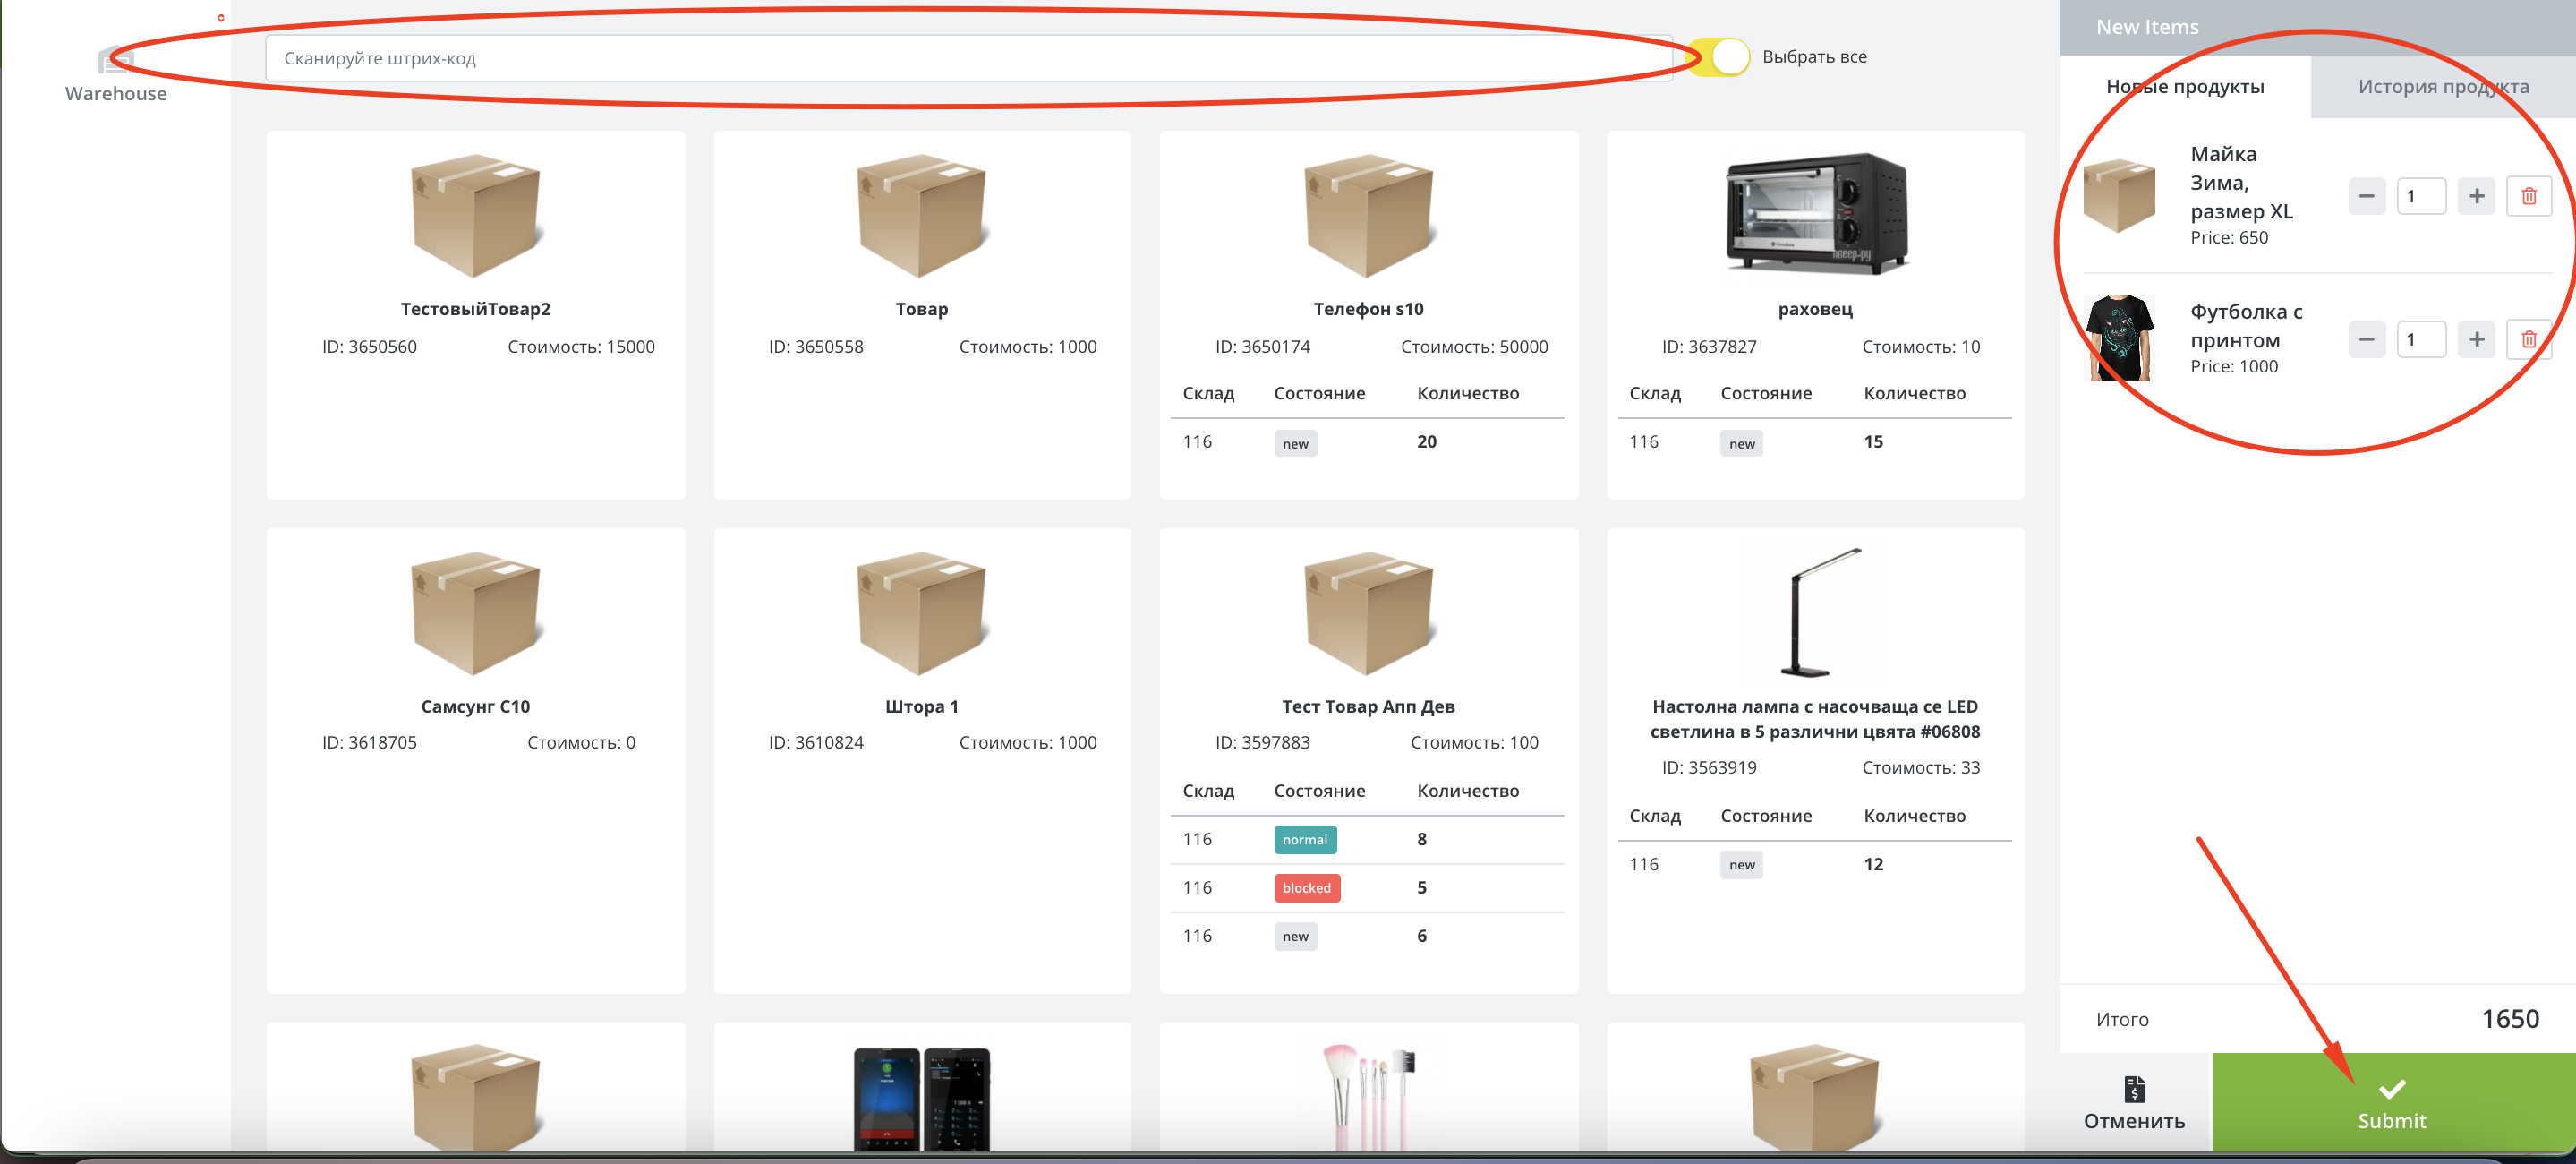Click Price: 650 text
The width and height of the screenshot is (2576, 1164).
(x=2230, y=238)
